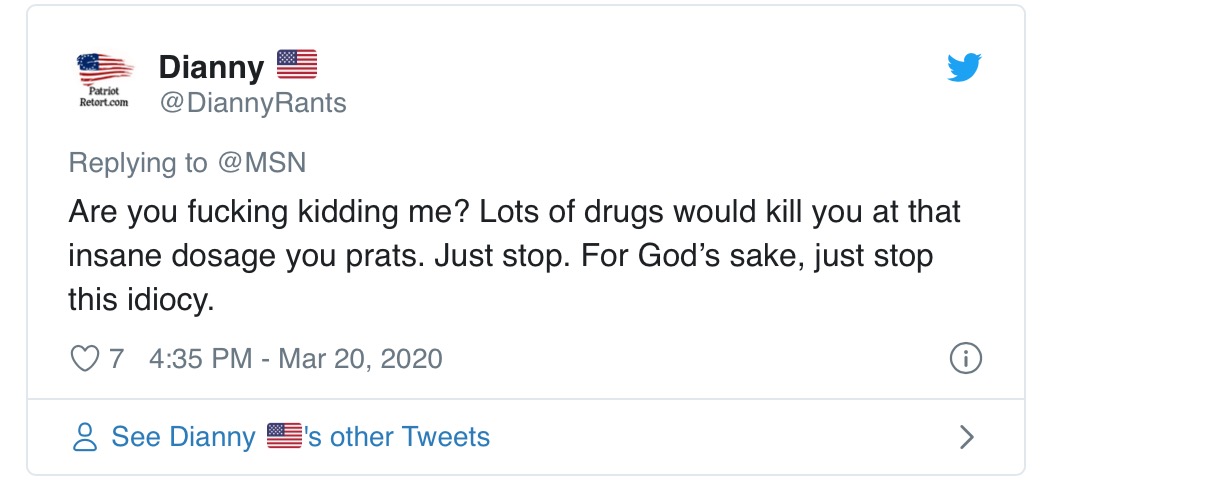1217x481 pixels.
Task: Open the 4:35 PM timestamp link
Action: [x=200, y=358]
